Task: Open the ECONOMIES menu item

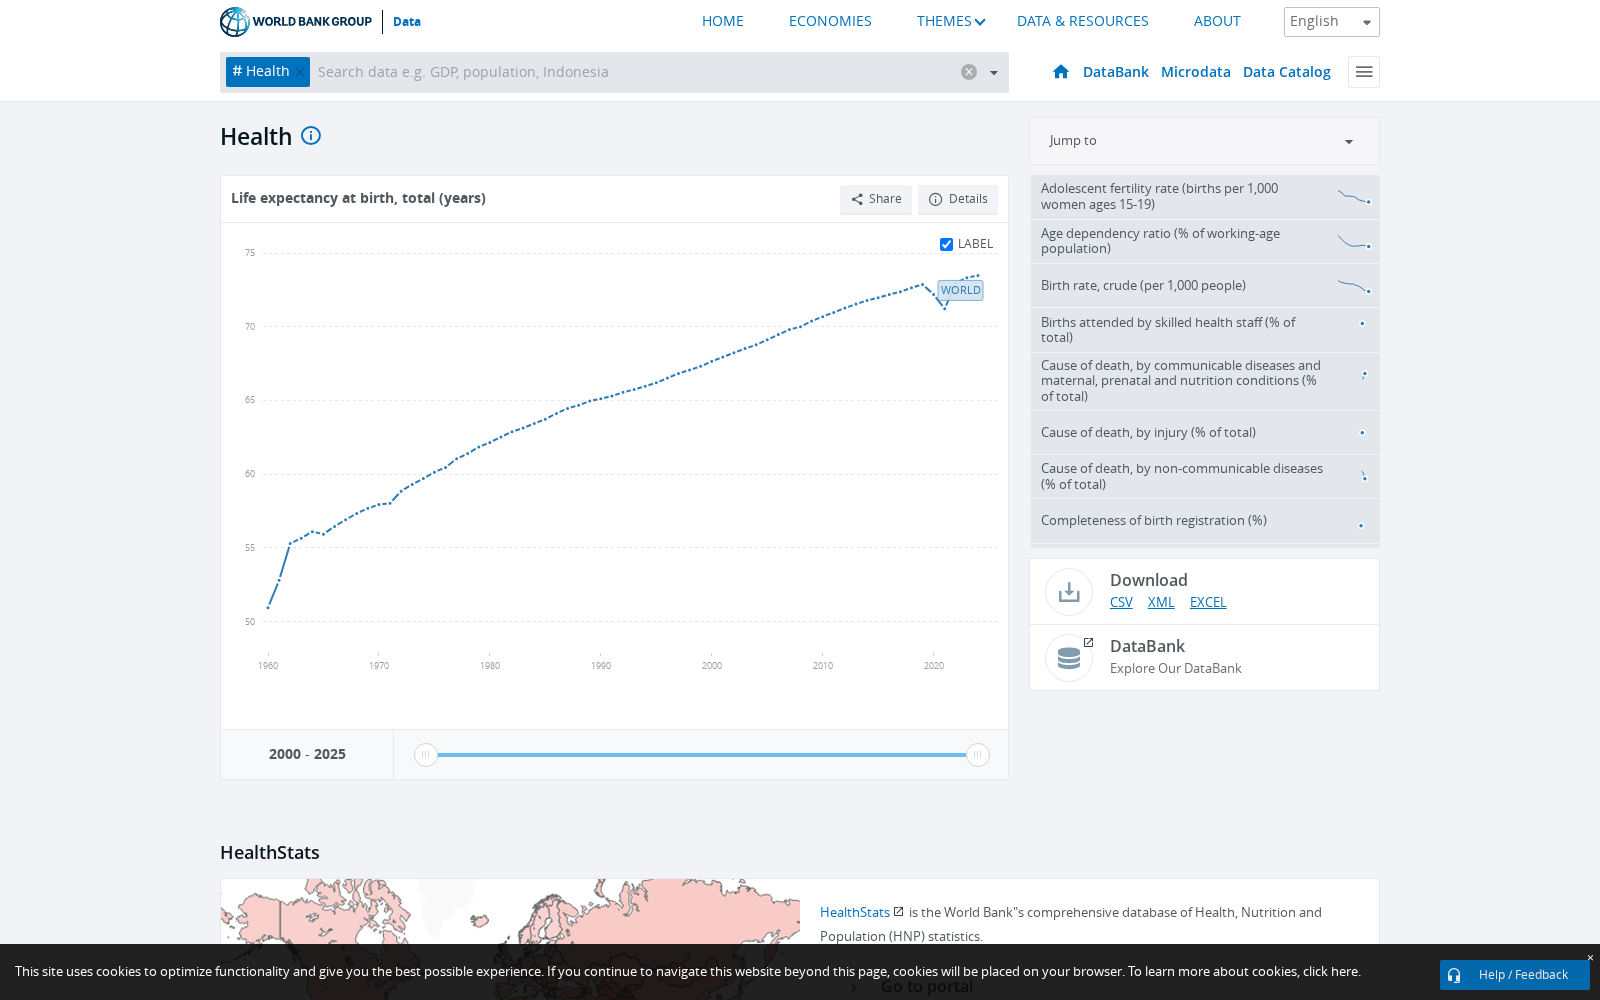Action: (830, 21)
